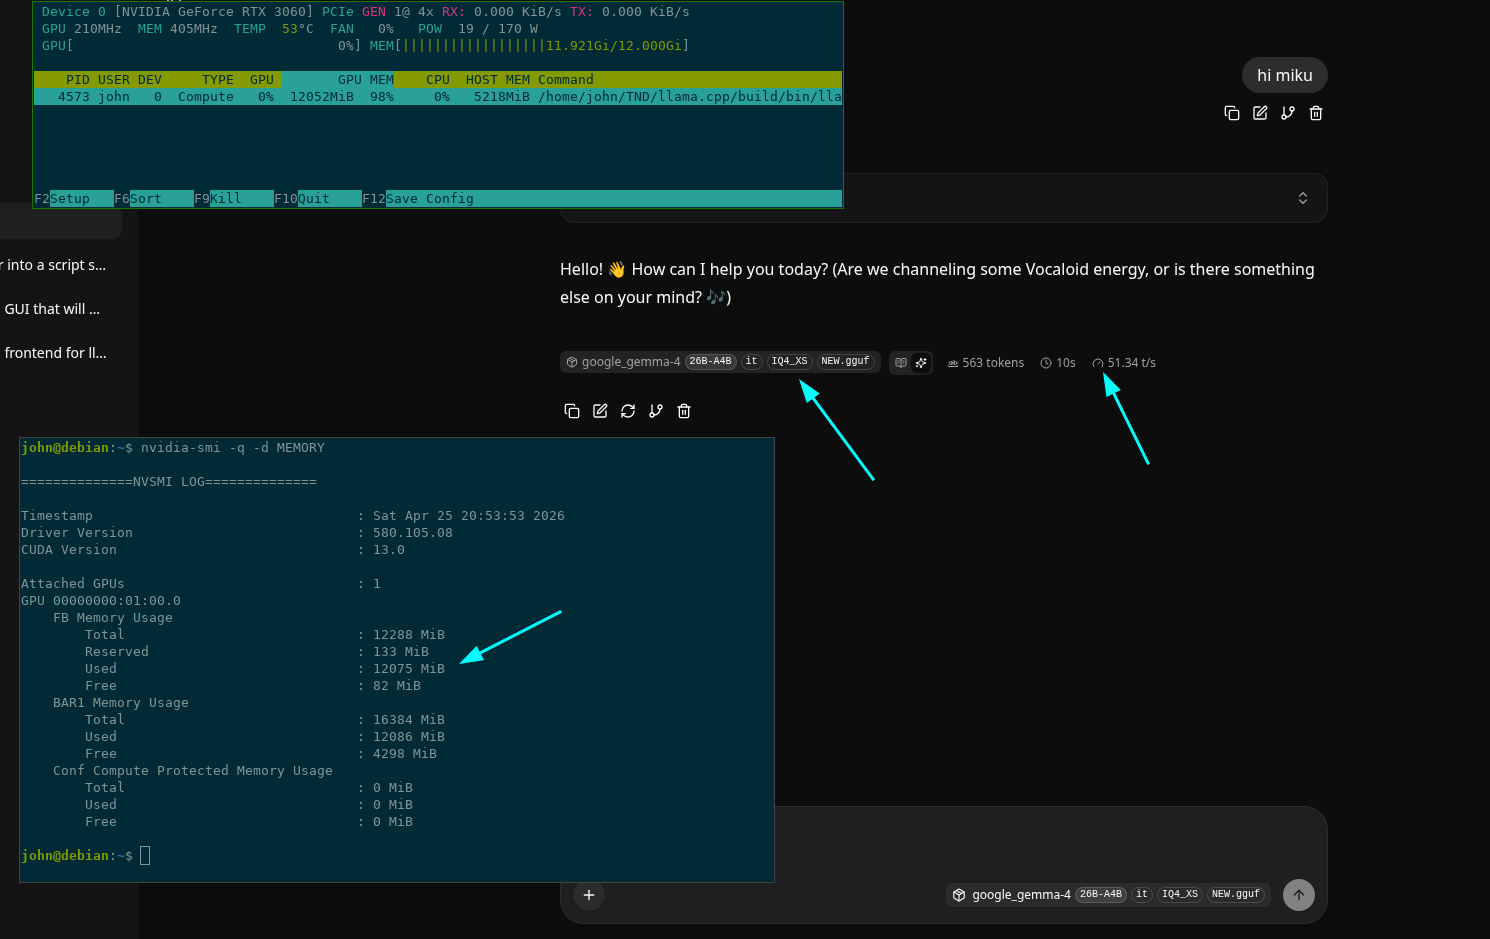
Task: Open the model selector in the chat input
Action: (1108, 895)
